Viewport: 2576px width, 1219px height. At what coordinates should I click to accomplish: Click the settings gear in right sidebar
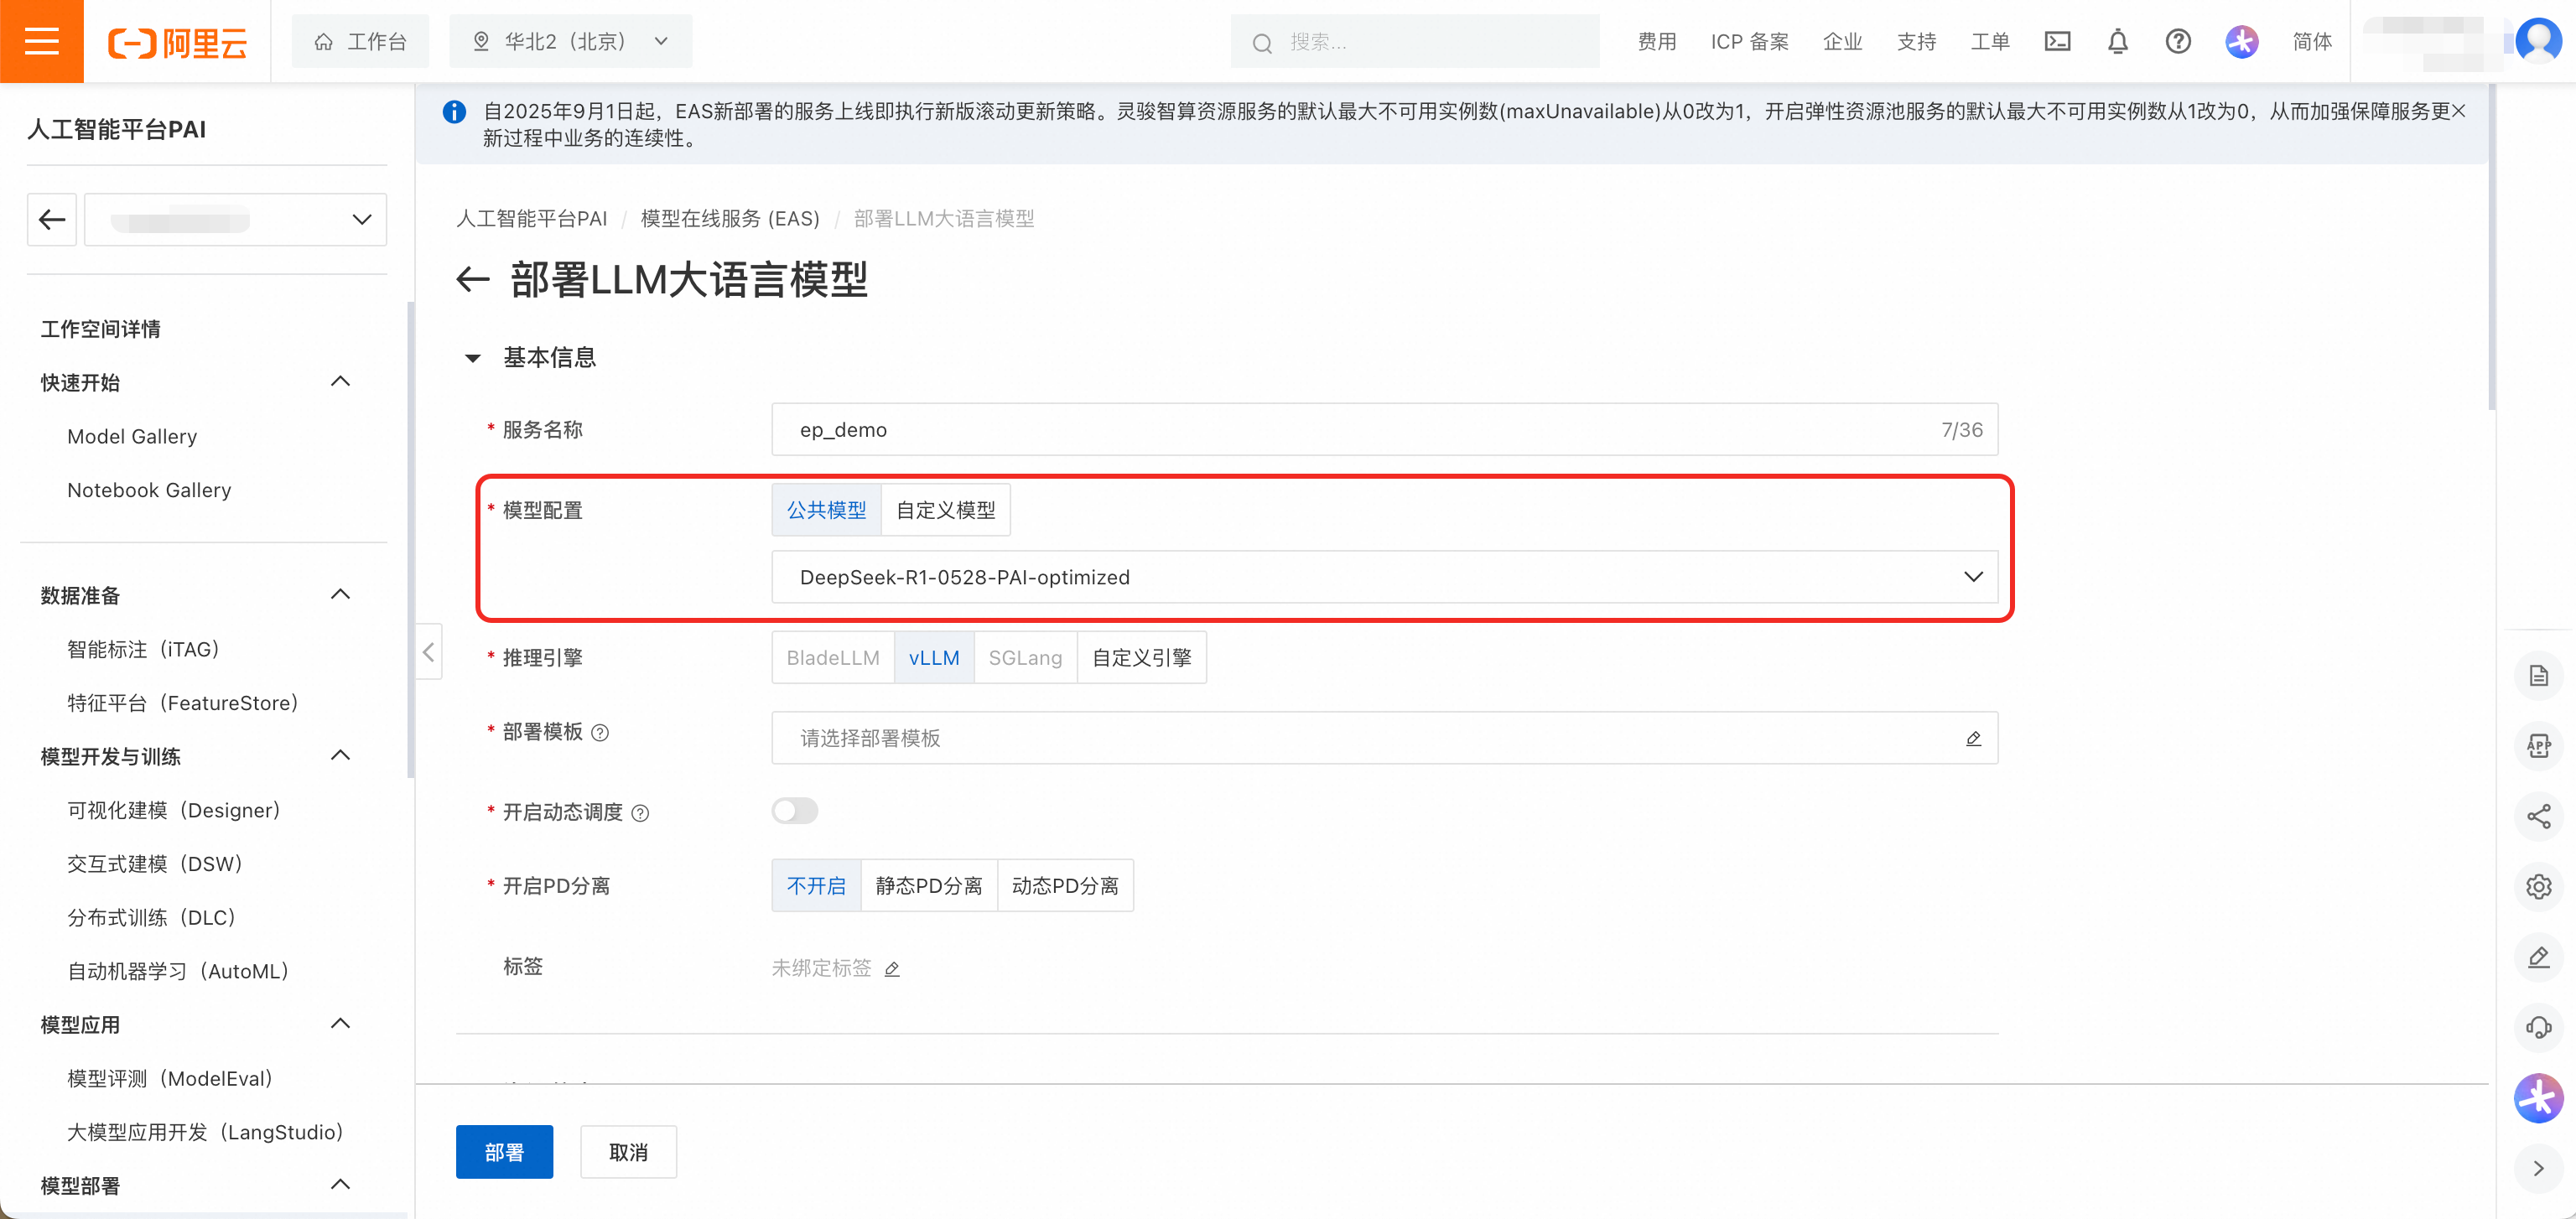(2538, 887)
